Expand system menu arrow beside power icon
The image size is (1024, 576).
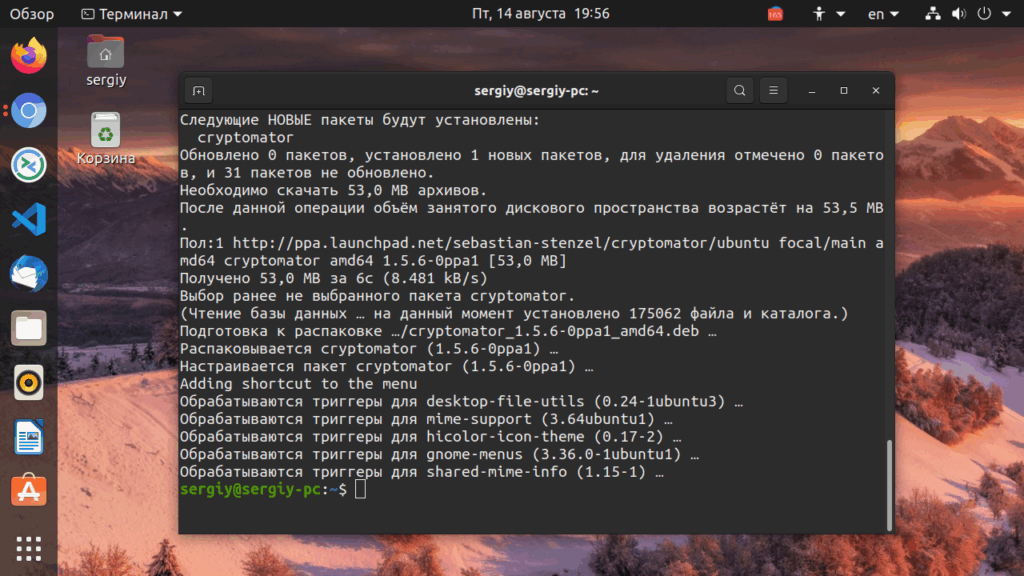1006,14
